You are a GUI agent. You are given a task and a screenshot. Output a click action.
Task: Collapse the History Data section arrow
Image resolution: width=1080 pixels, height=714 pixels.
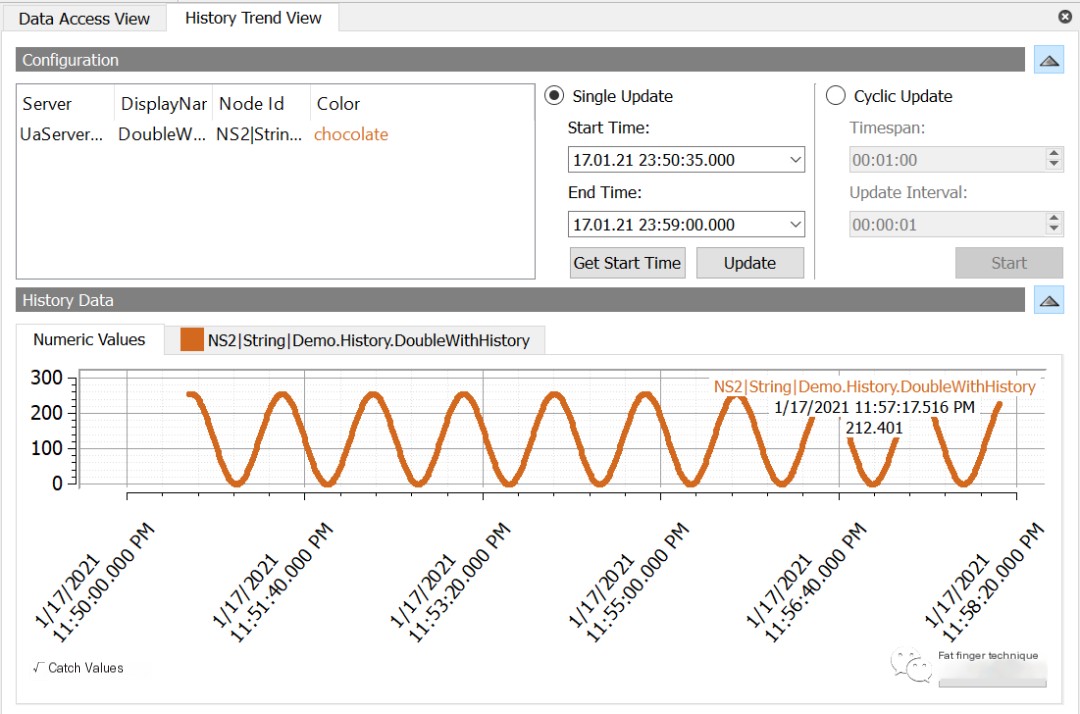click(1049, 301)
